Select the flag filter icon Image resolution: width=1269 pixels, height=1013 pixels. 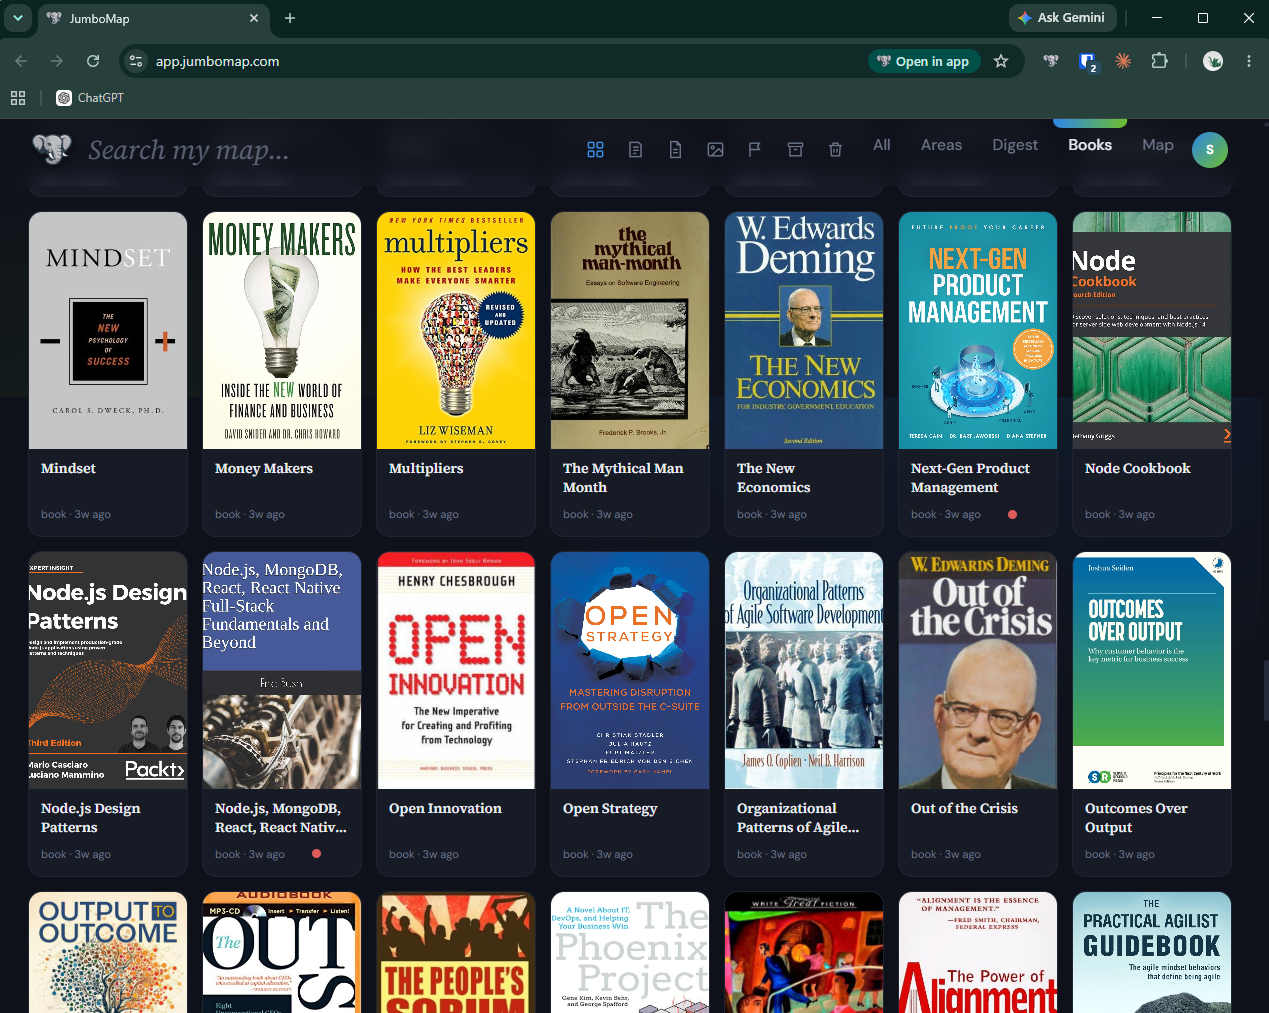pyautogui.click(x=755, y=149)
